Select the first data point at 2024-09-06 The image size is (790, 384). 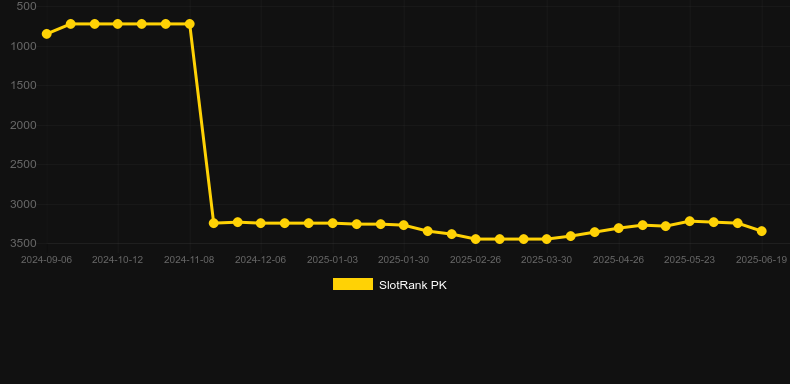coord(46,34)
